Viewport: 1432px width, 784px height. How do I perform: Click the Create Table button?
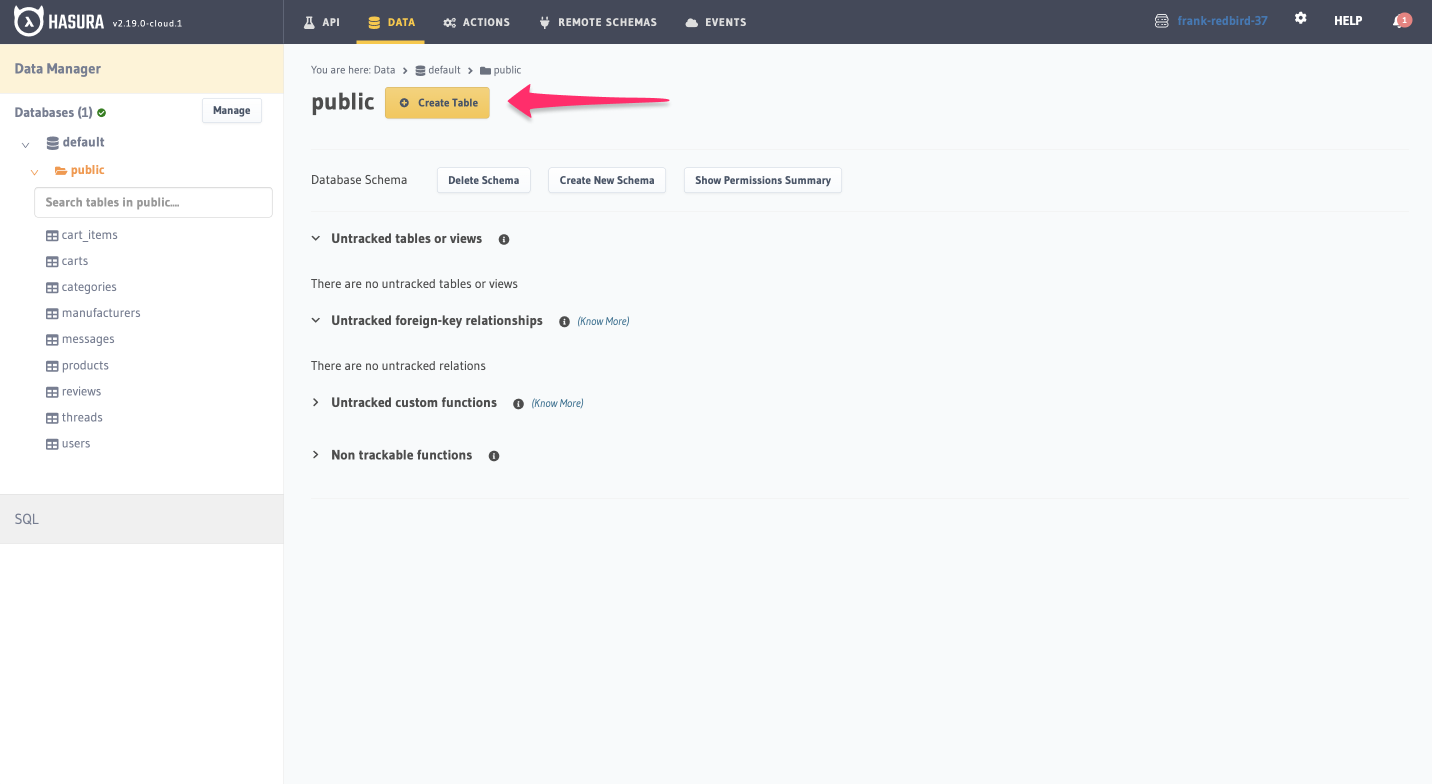pyautogui.click(x=437, y=102)
